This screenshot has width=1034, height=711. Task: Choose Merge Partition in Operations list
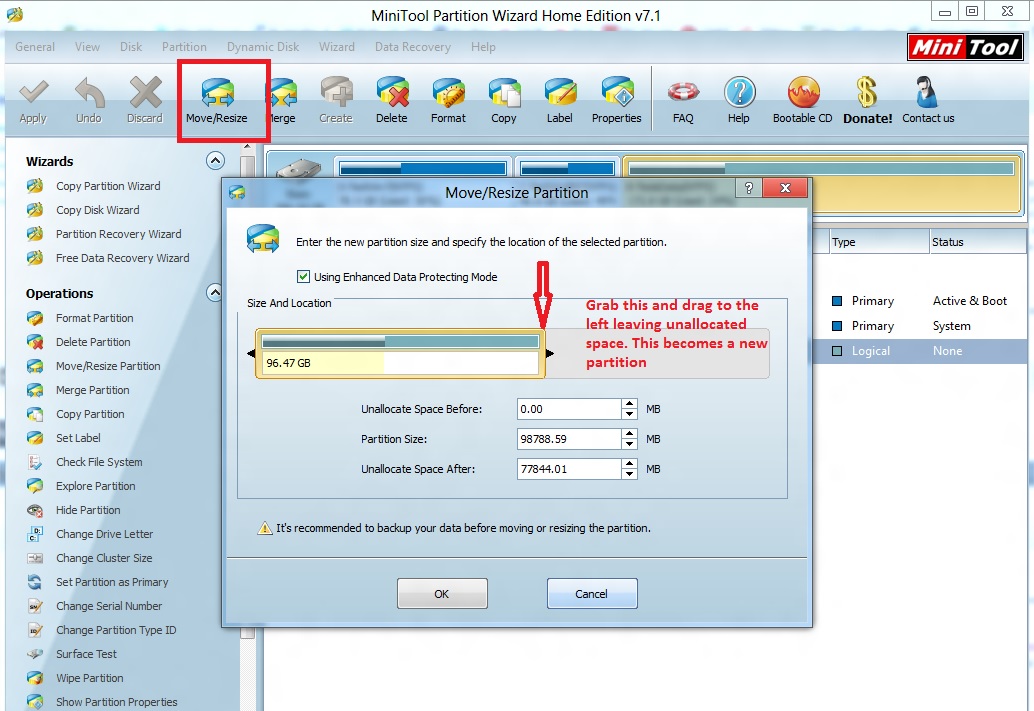coord(92,390)
